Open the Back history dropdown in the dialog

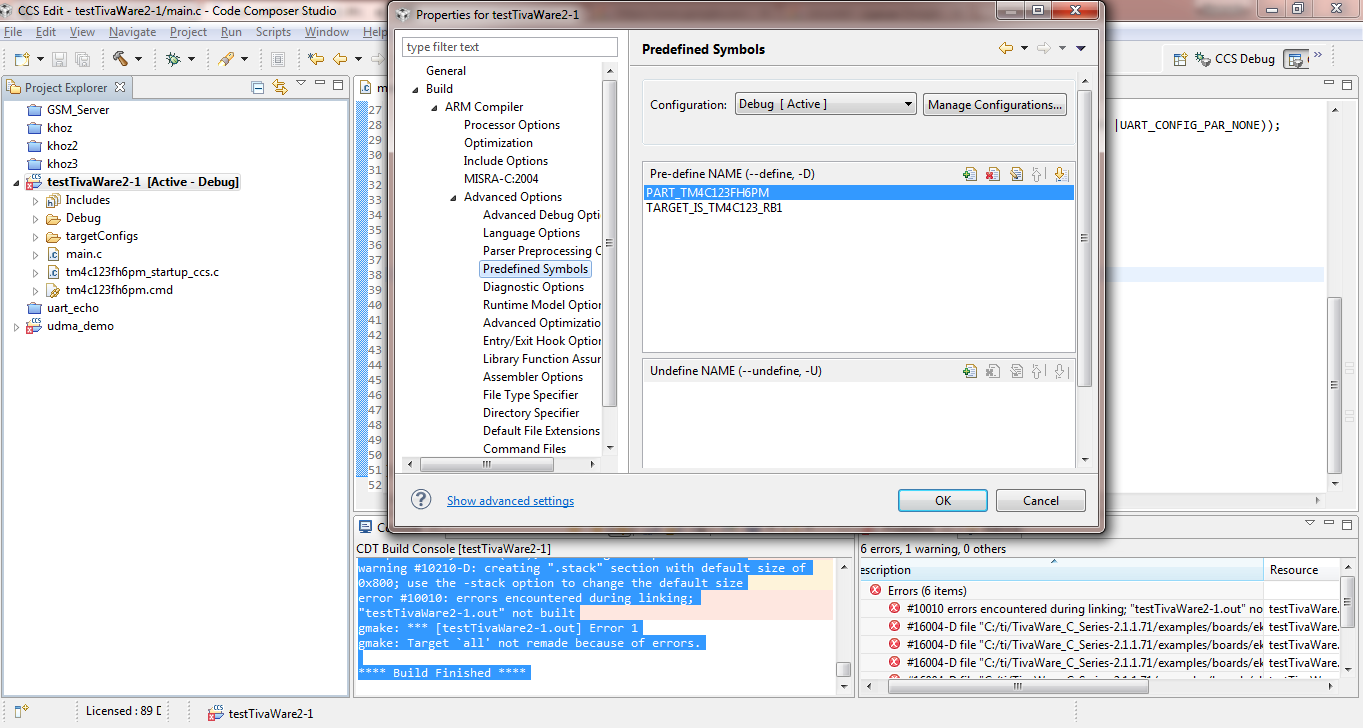[x=1025, y=48]
